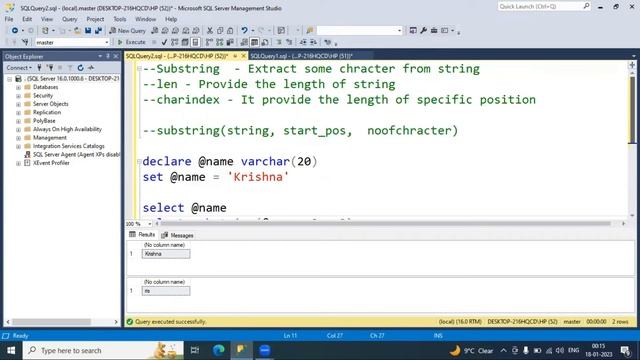This screenshot has height=360, width=640.
Task: Open the 100 % zoom level dropdown
Action: [149, 224]
